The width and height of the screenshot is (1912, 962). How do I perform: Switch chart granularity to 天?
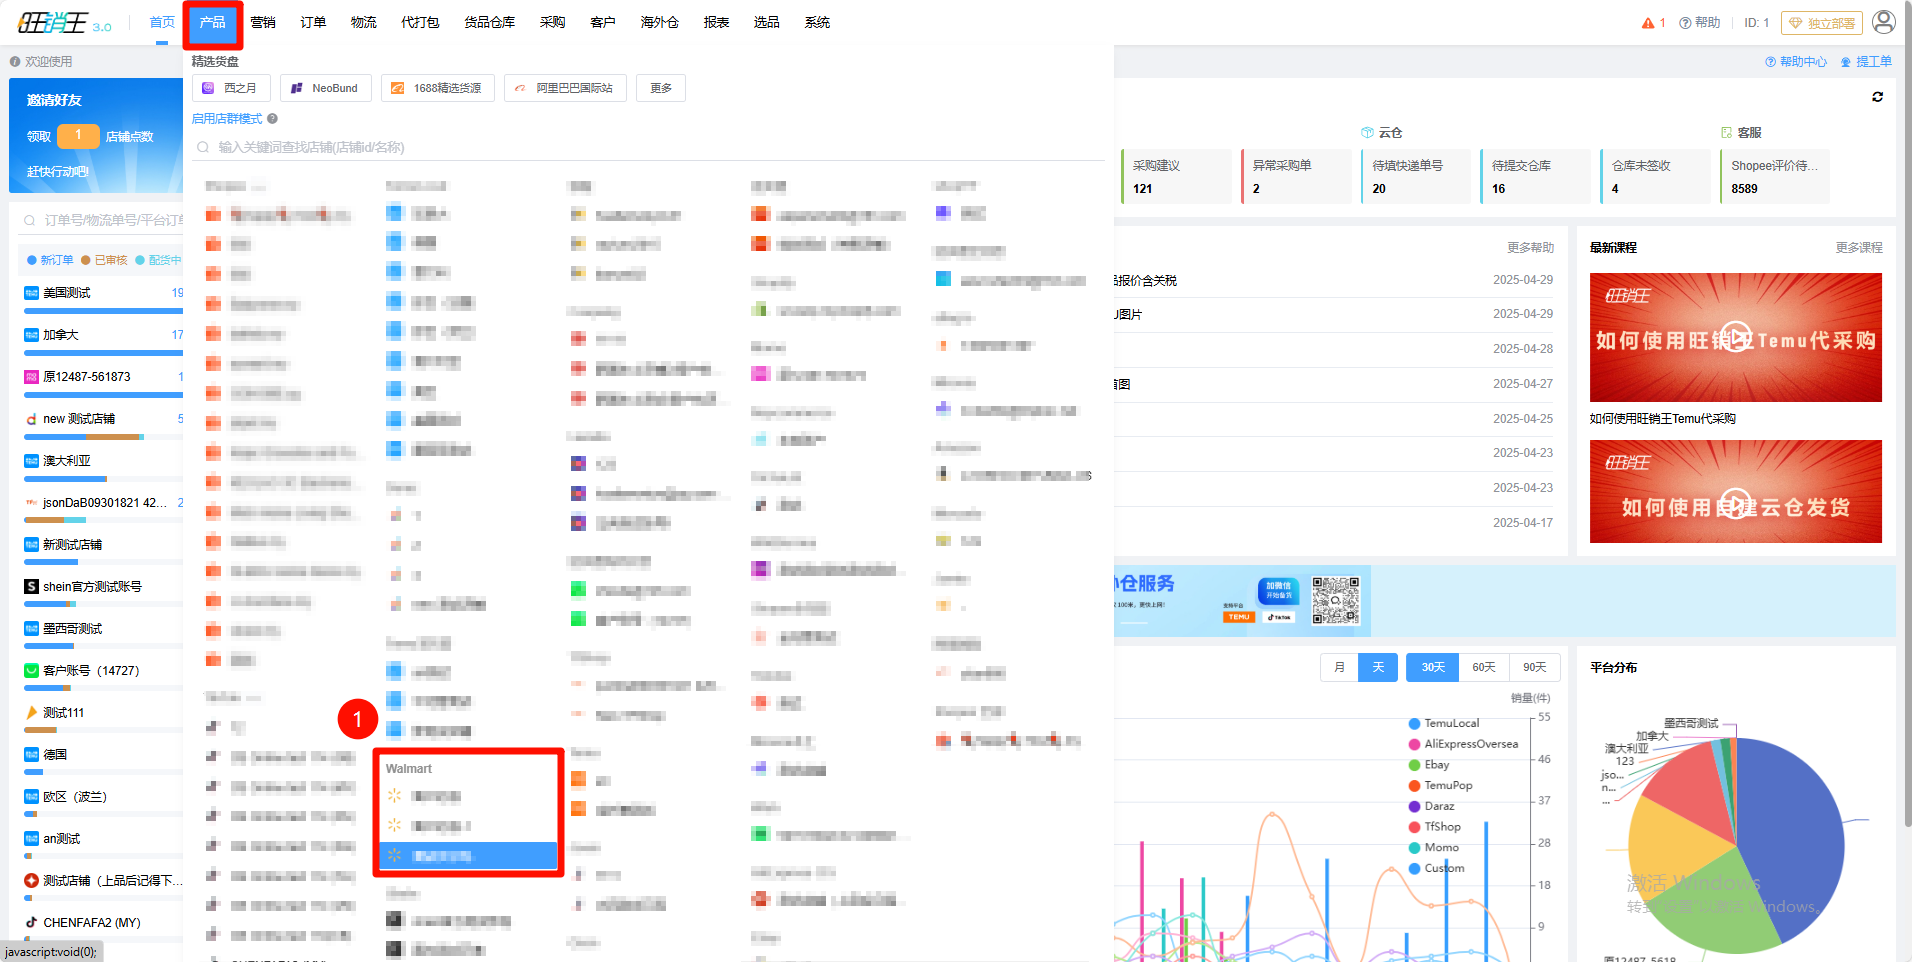click(x=1378, y=667)
